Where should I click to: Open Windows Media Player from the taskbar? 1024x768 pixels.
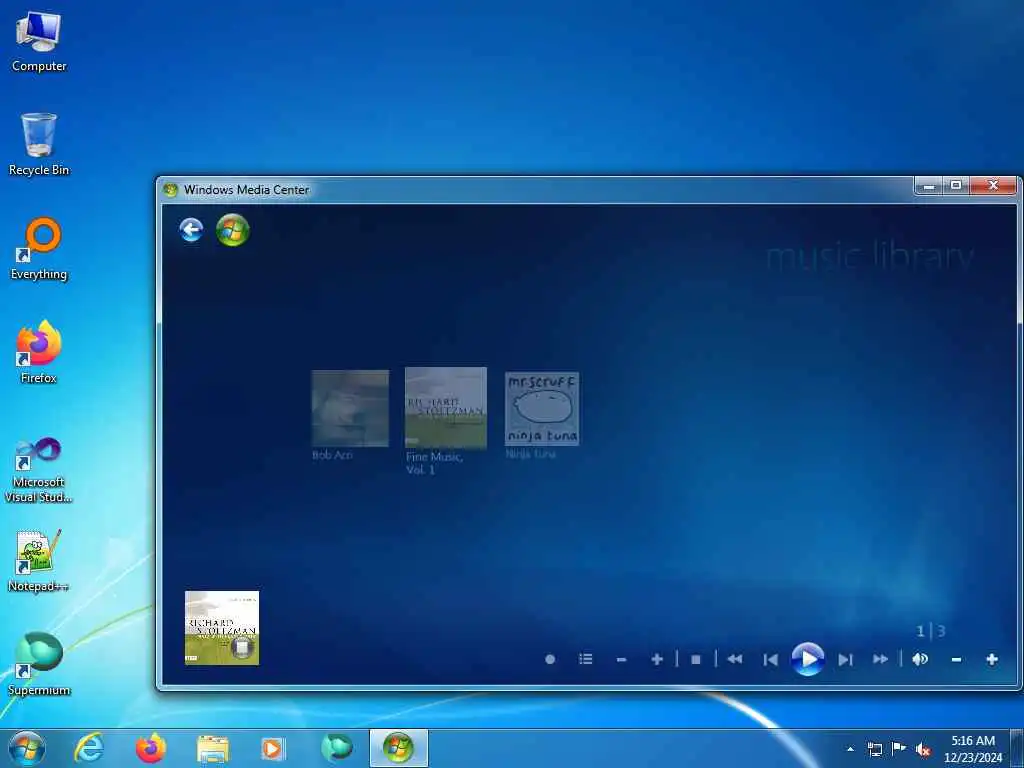pos(272,748)
